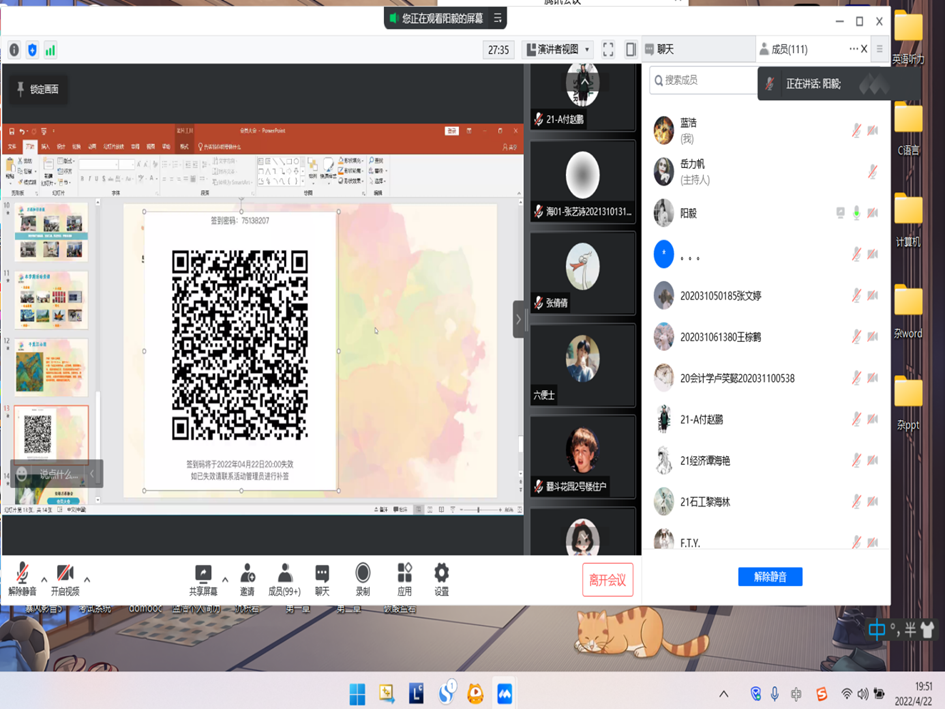
Task: Click video tile of 六便士
Action: click(x=583, y=365)
